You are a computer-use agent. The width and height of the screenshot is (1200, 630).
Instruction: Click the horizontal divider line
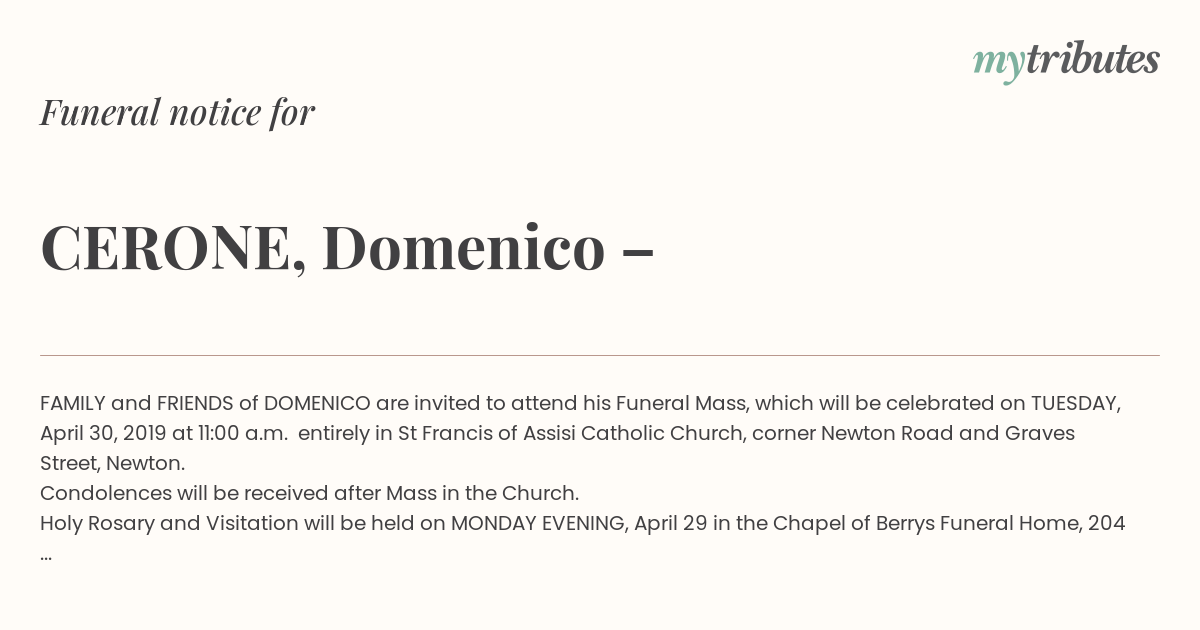[x=600, y=355]
